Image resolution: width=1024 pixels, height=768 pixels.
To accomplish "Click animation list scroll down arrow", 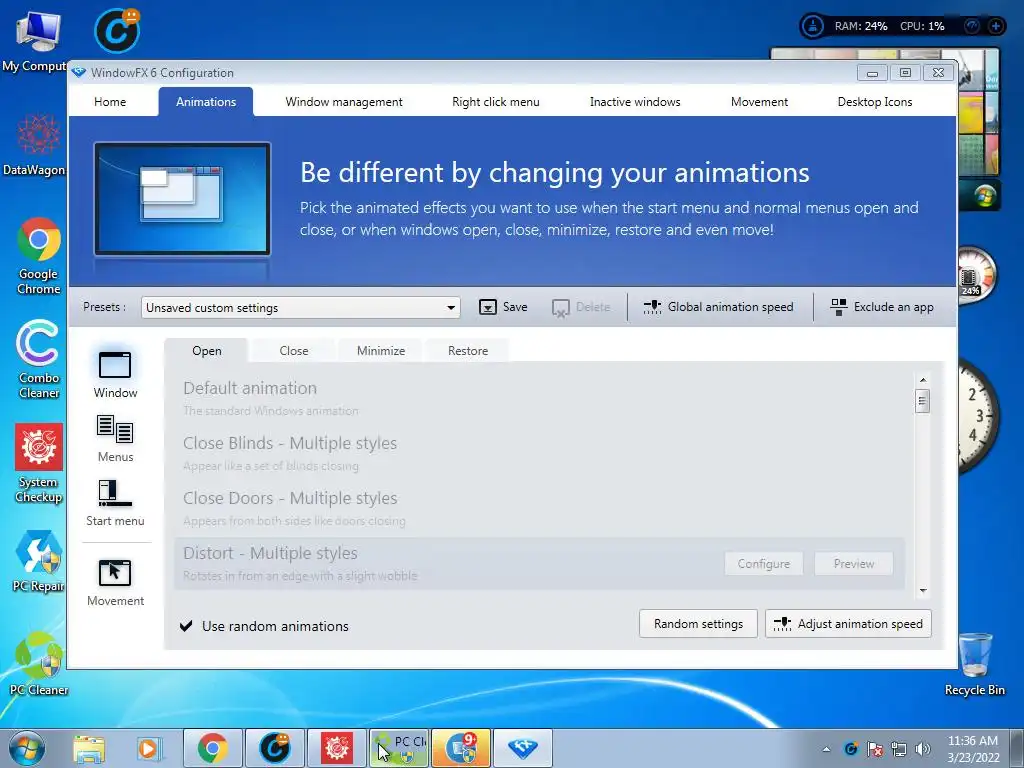I will [x=923, y=590].
